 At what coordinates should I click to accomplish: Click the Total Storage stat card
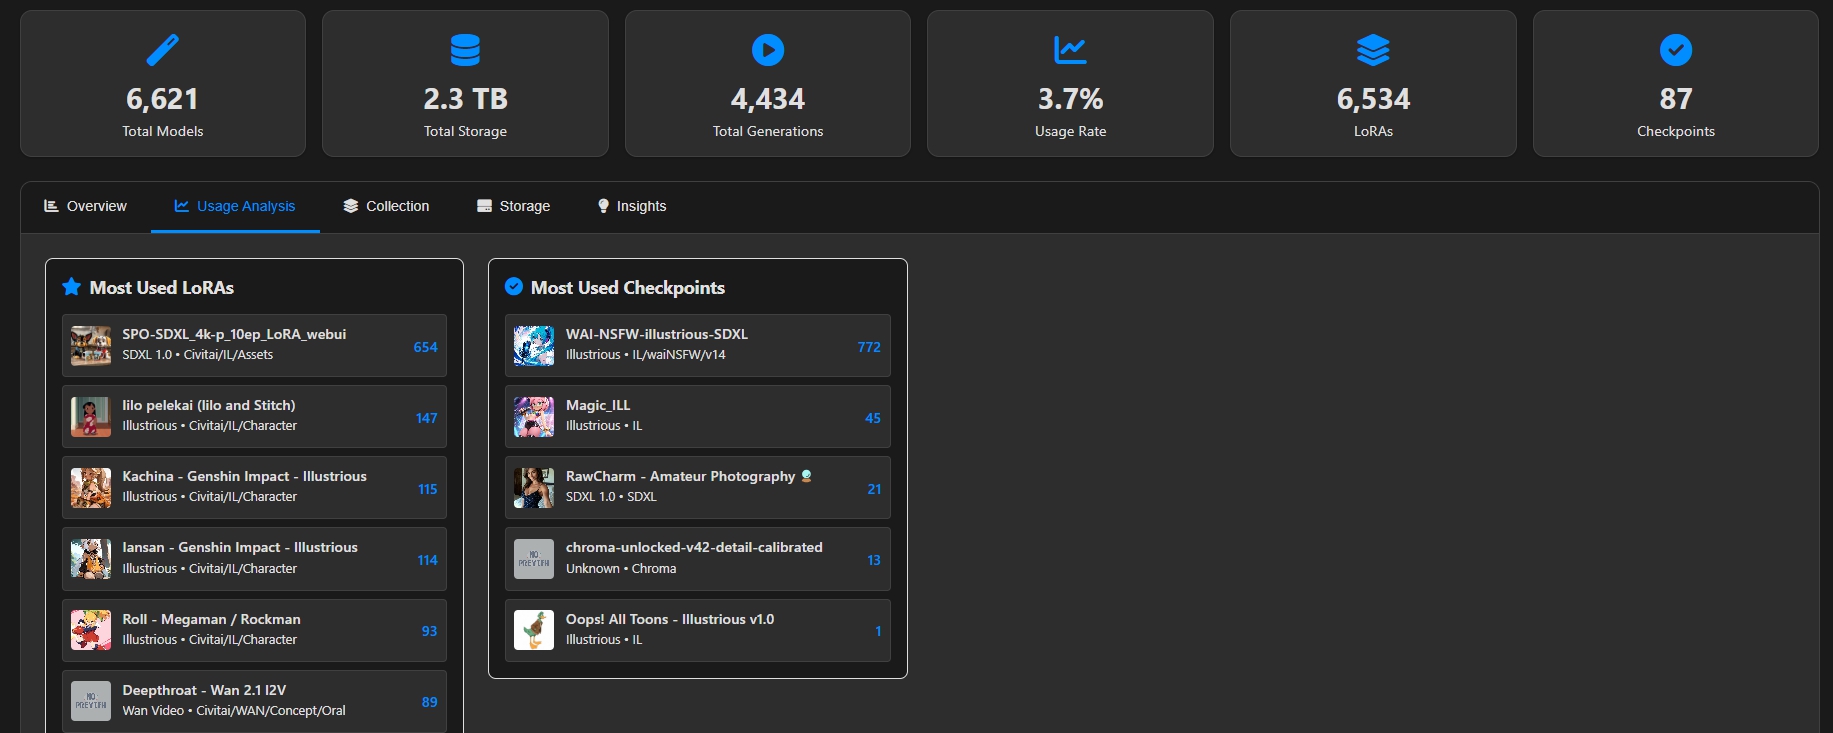tap(465, 84)
